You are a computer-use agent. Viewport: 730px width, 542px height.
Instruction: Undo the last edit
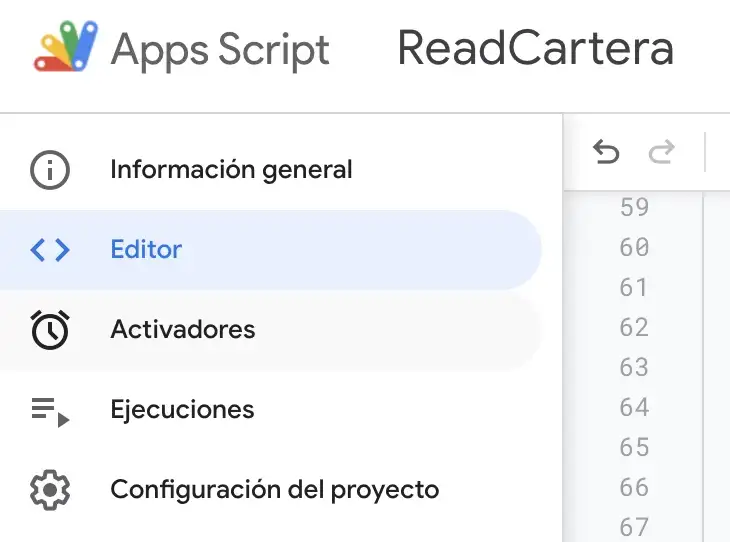click(x=606, y=152)
